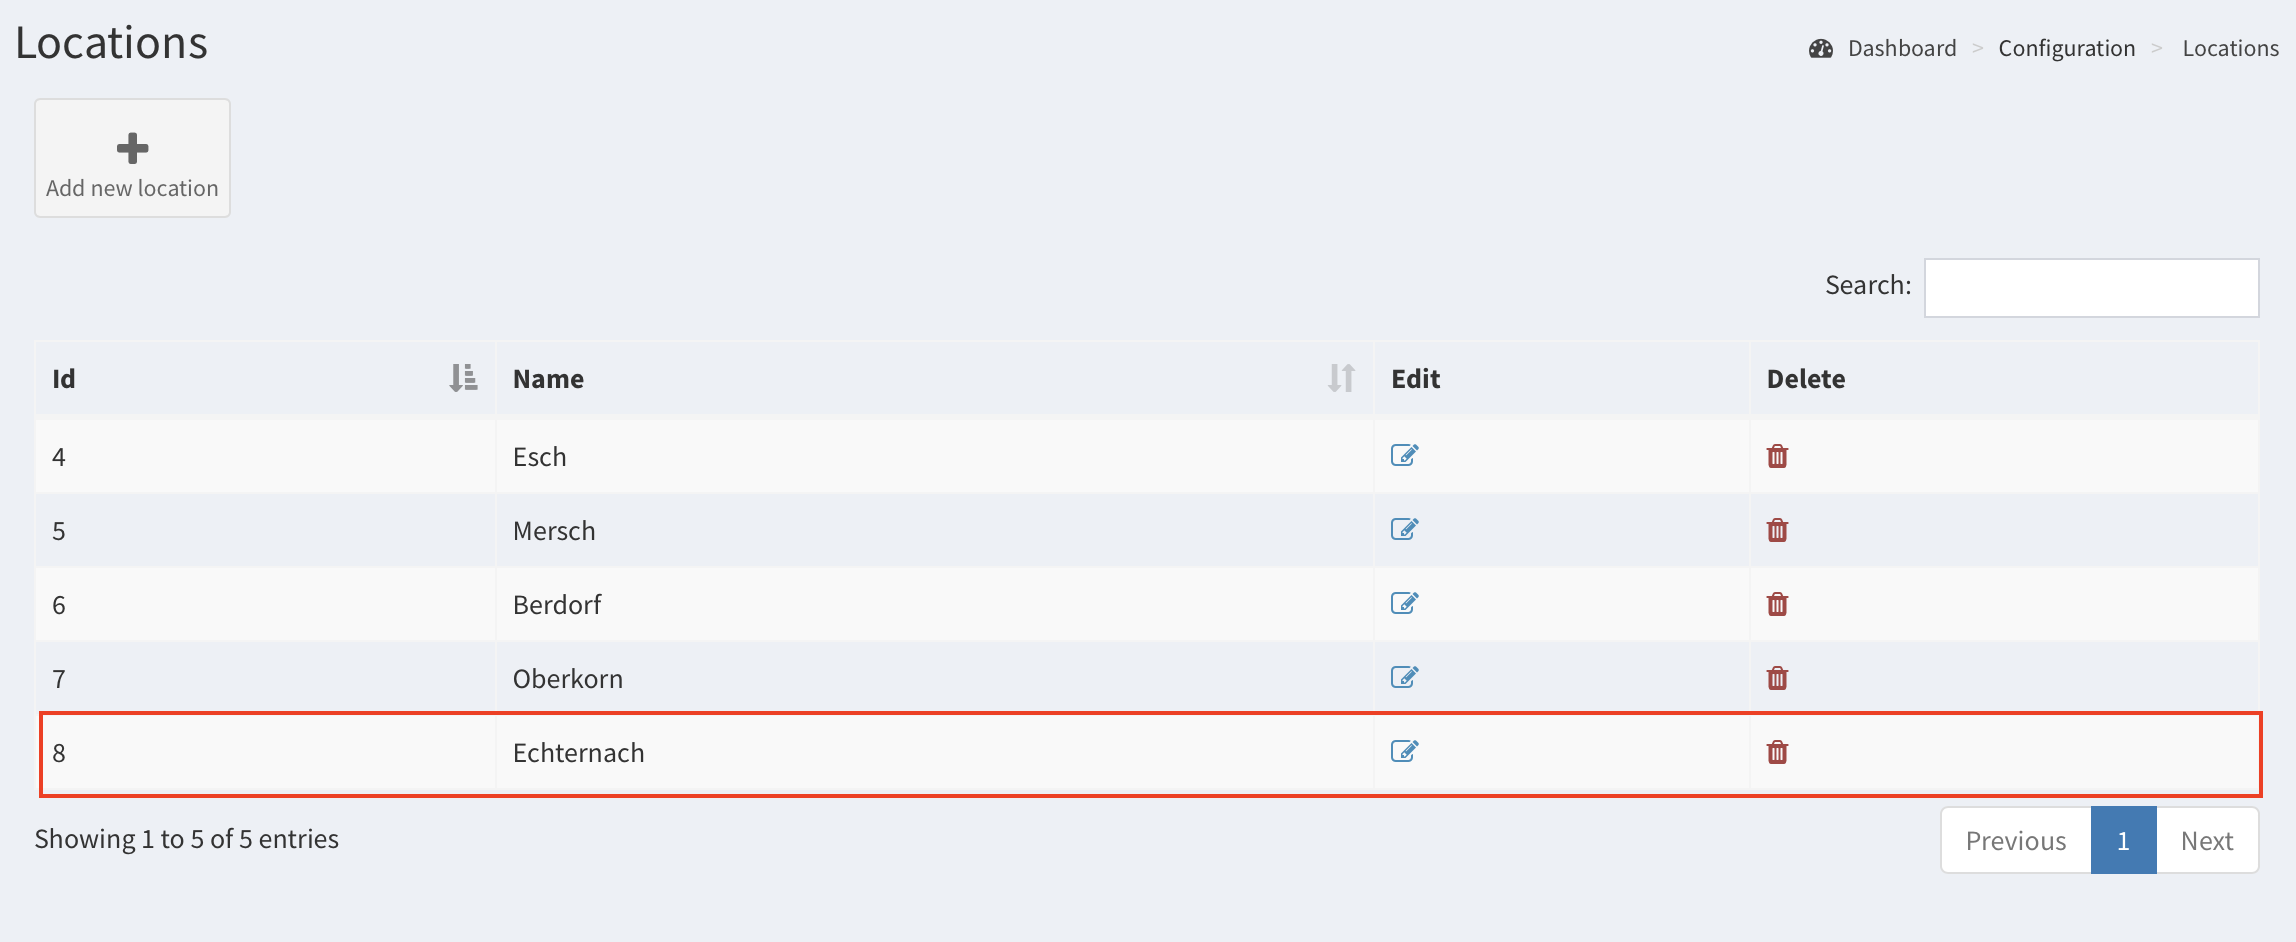Delete the Berdorf entry
Image resolution: width=2296 pixels, height=942 pixels.
(1777, 605)
